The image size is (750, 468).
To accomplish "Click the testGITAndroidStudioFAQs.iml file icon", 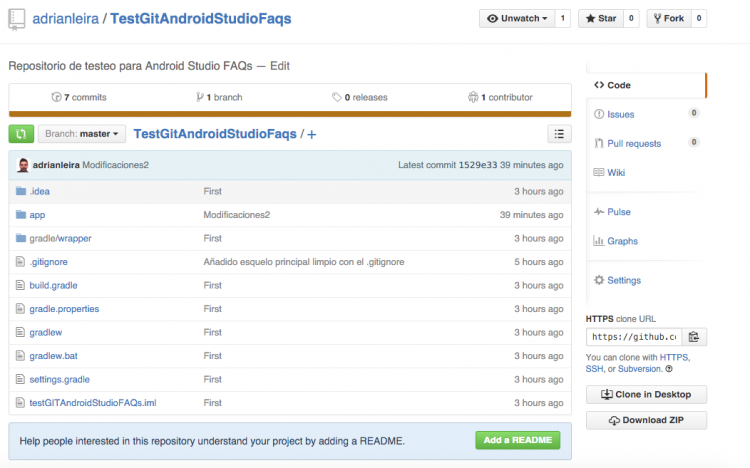I will [20, 402].
